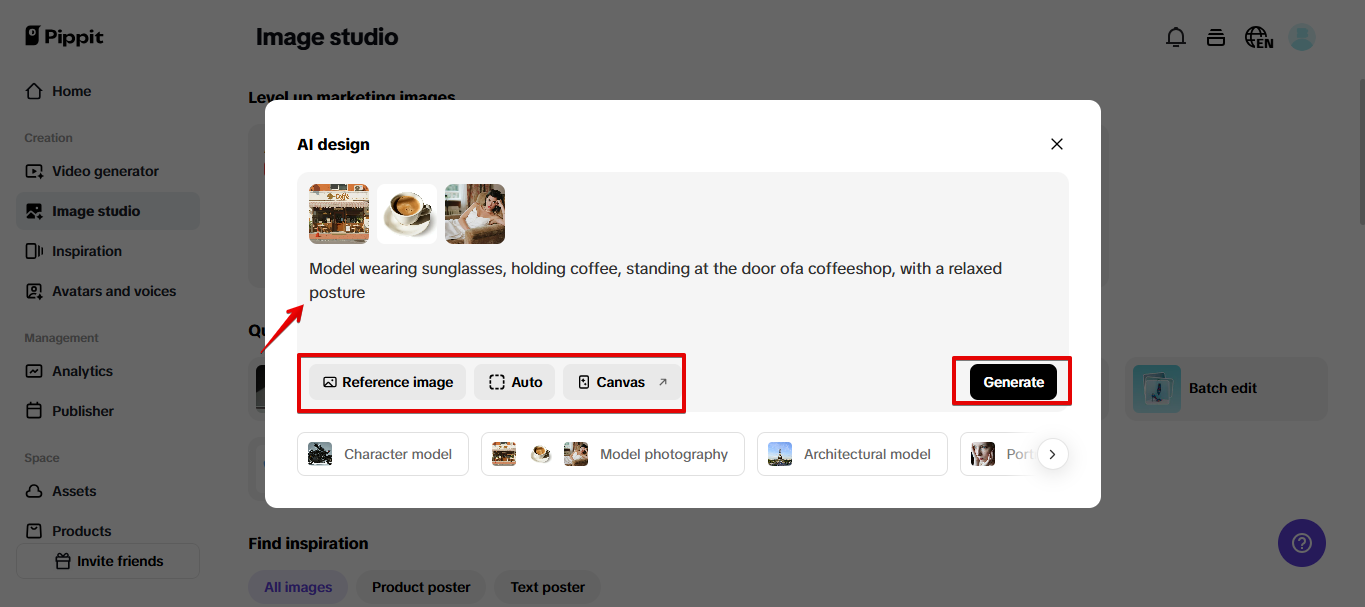1365x607 pixels.
Task: Open Video generator in sidebar
Action: click(105, 171)
